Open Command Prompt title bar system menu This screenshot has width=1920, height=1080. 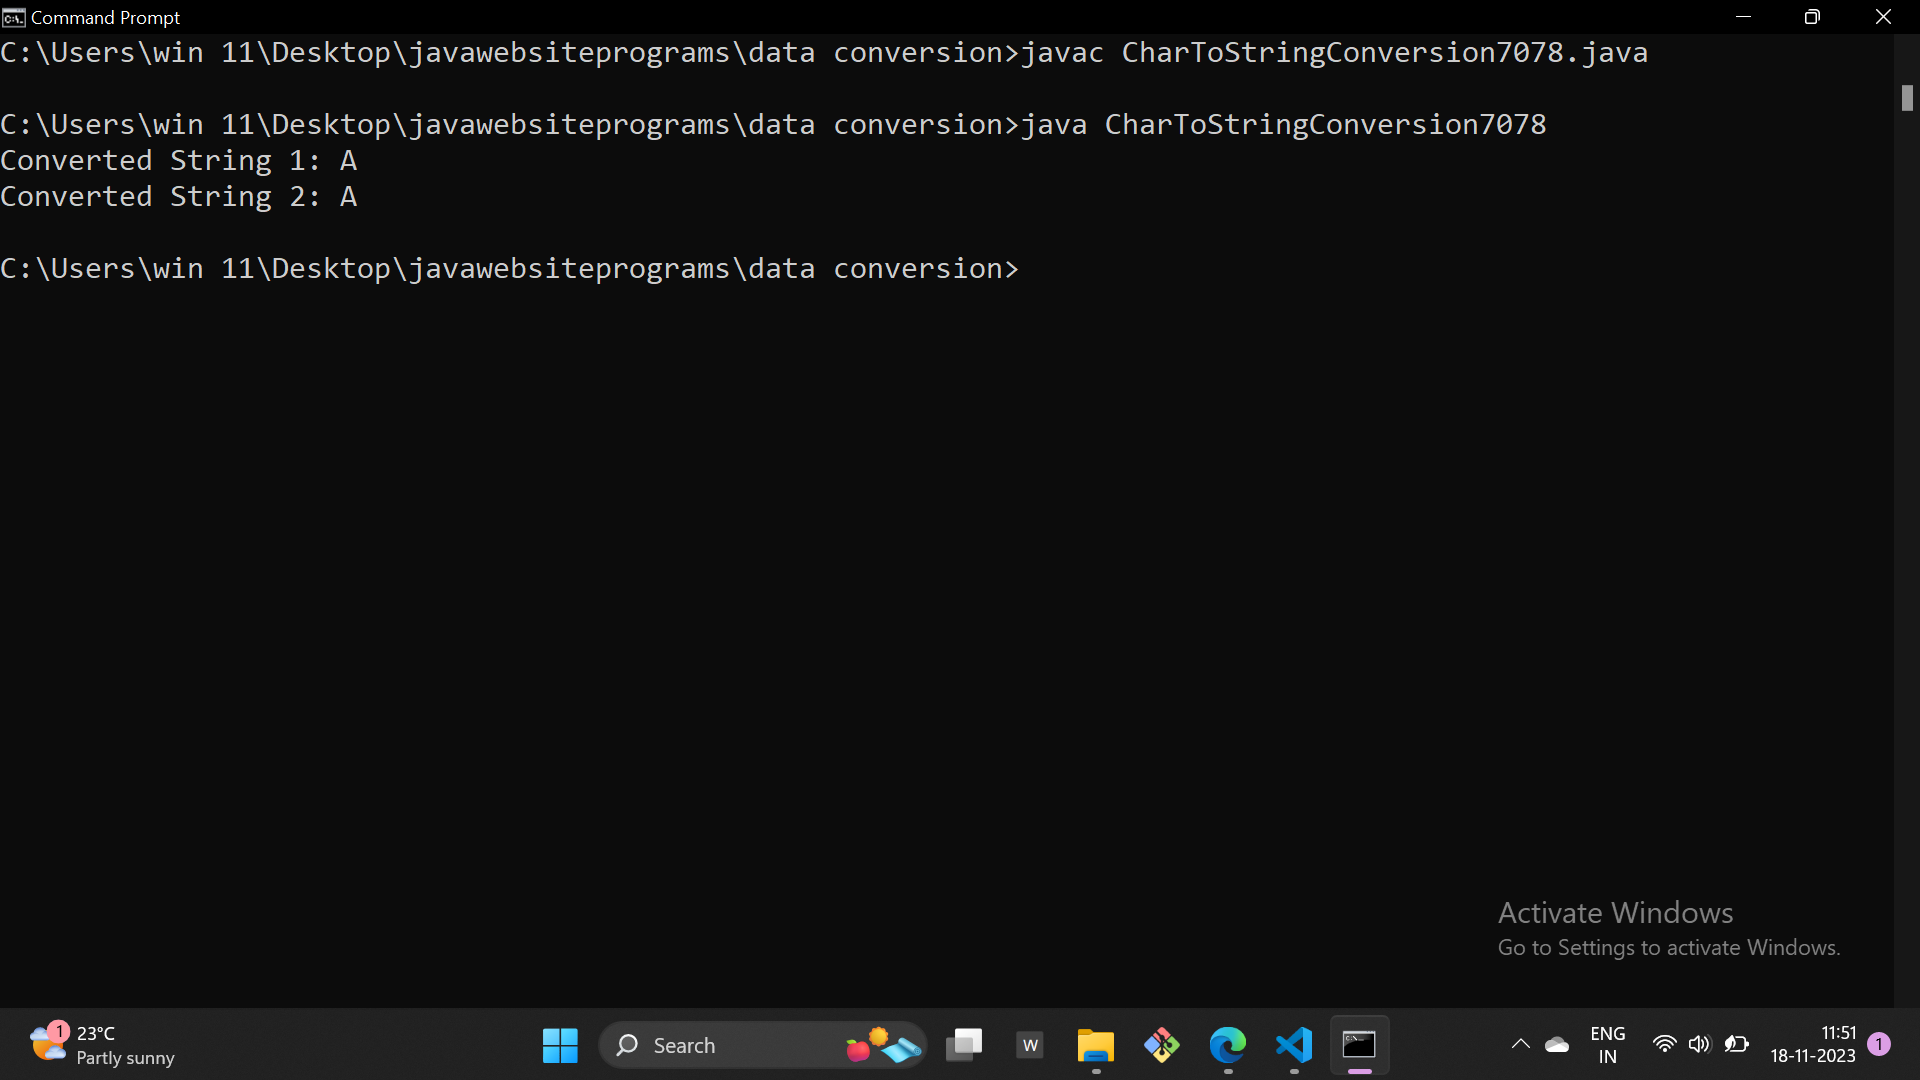[x=13, y=17]
